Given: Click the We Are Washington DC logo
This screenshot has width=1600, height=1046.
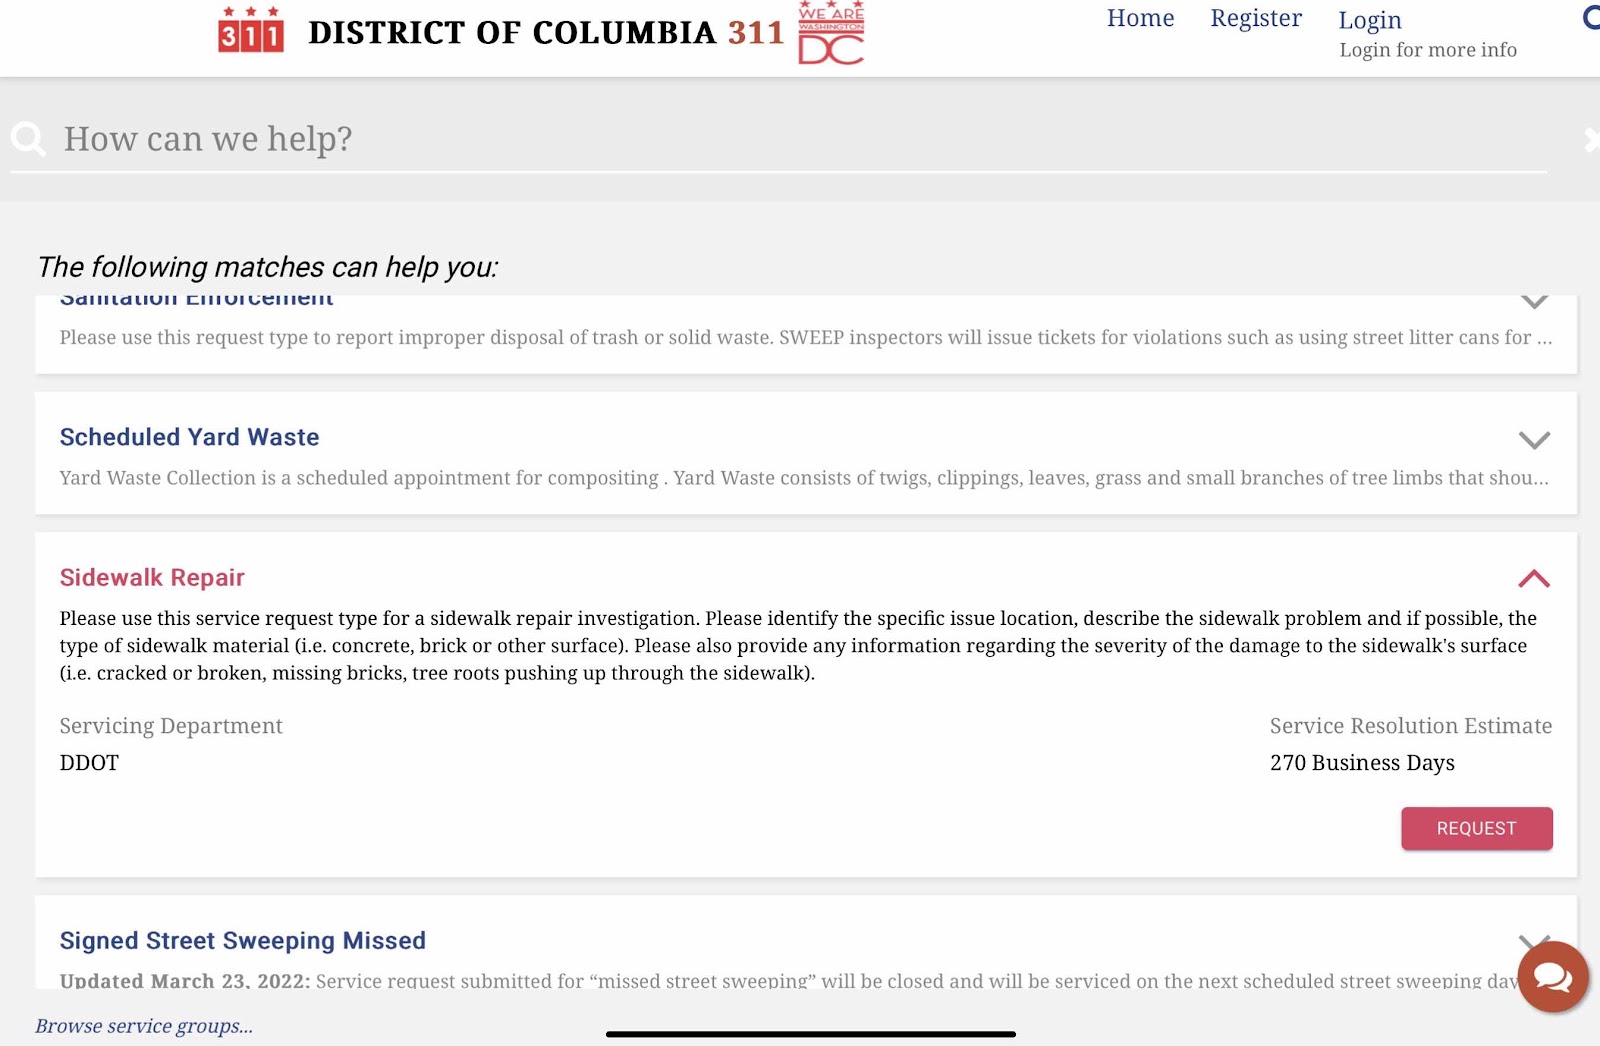Looking at the screenshot, I should [x=831, y=32].
